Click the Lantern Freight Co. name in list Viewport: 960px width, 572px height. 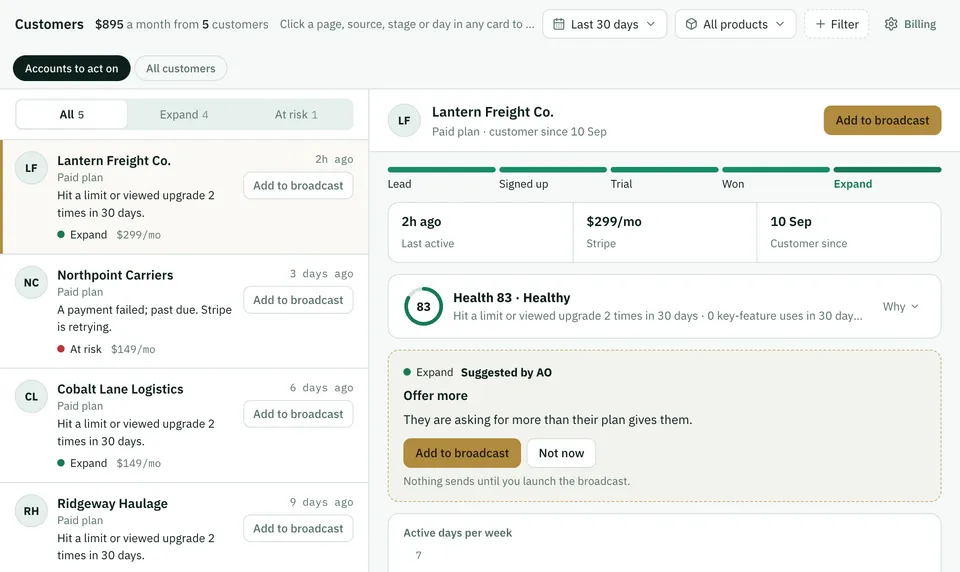[114, 160]
